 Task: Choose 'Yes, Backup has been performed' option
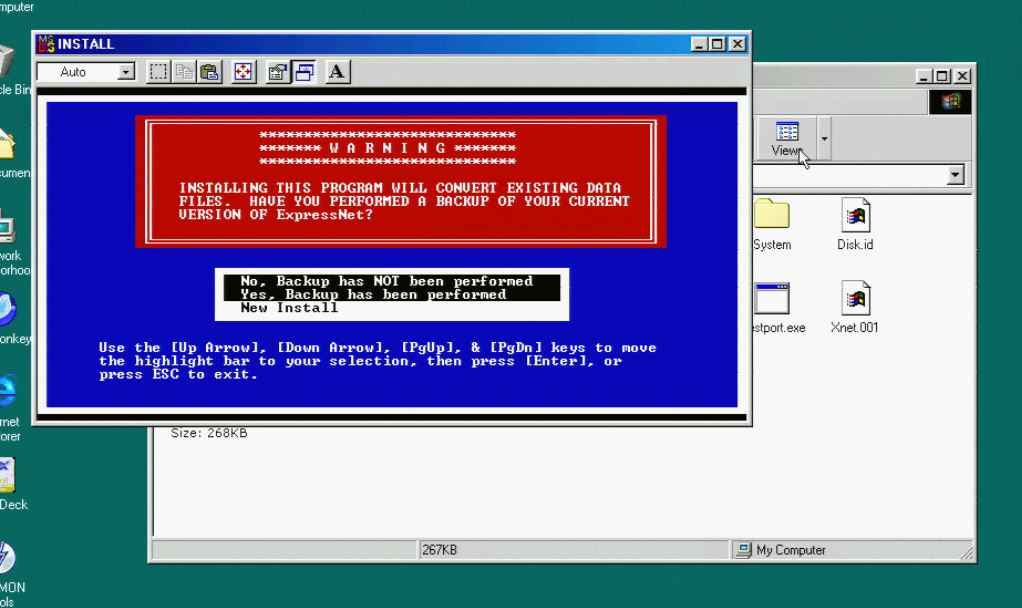[x=373, y=294]
